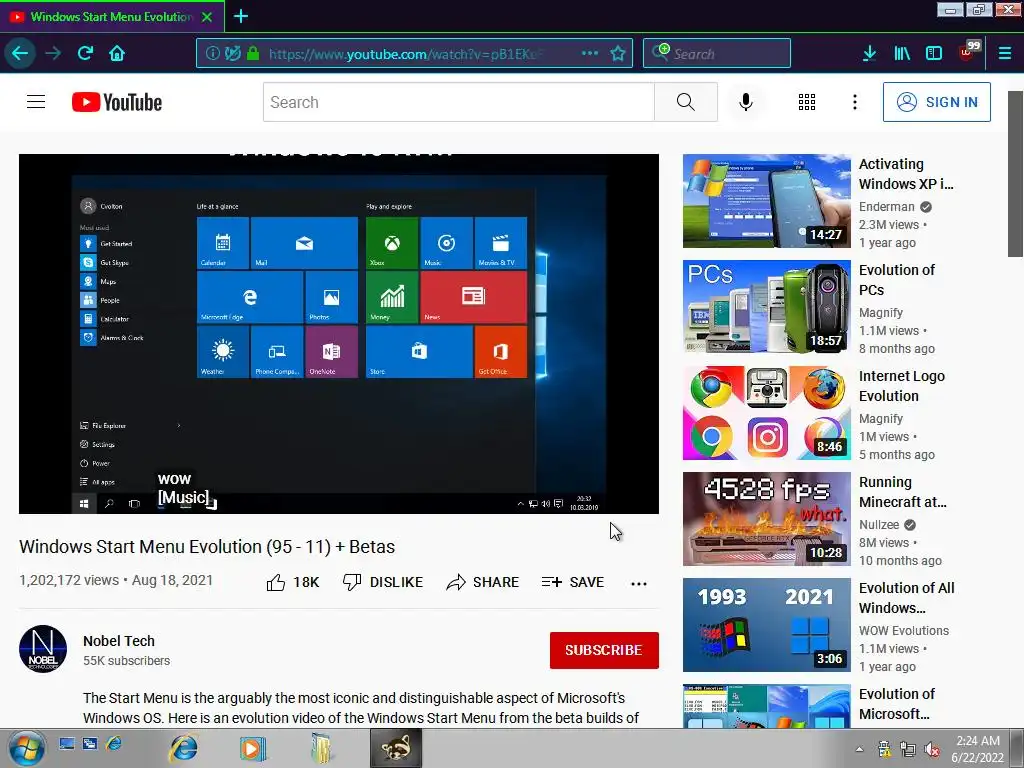
Task: Go to YouTube home via the logo
Action: click(117, 102)
